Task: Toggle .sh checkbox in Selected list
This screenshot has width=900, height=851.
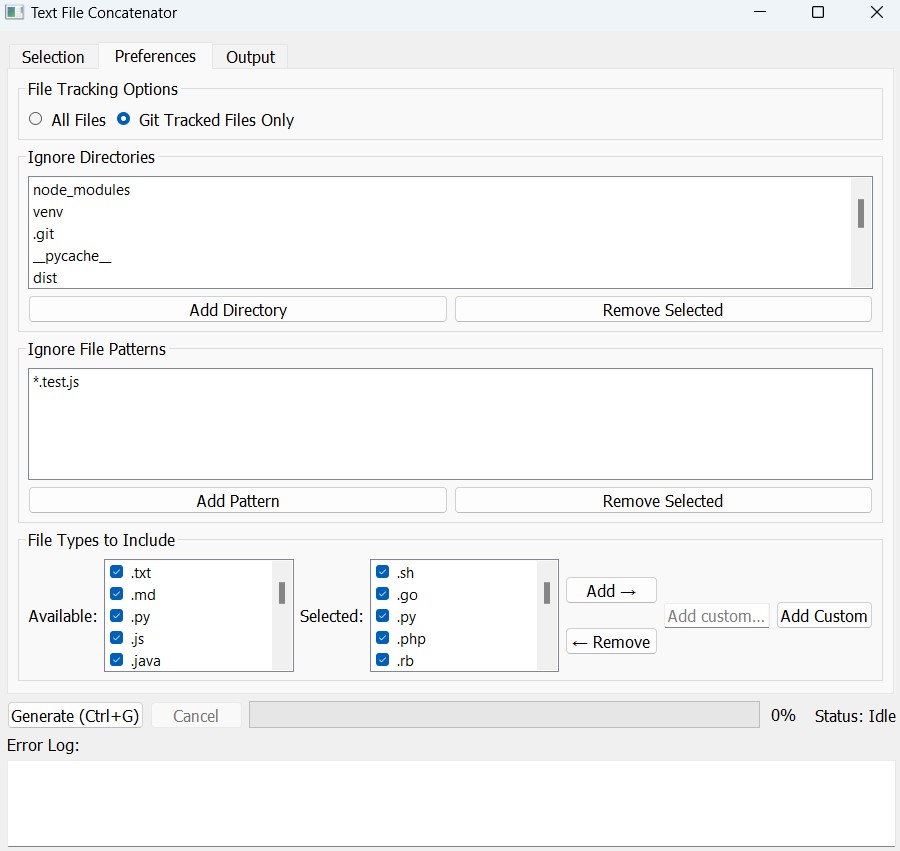Action: pyautogui.click(x=382, y=572)
